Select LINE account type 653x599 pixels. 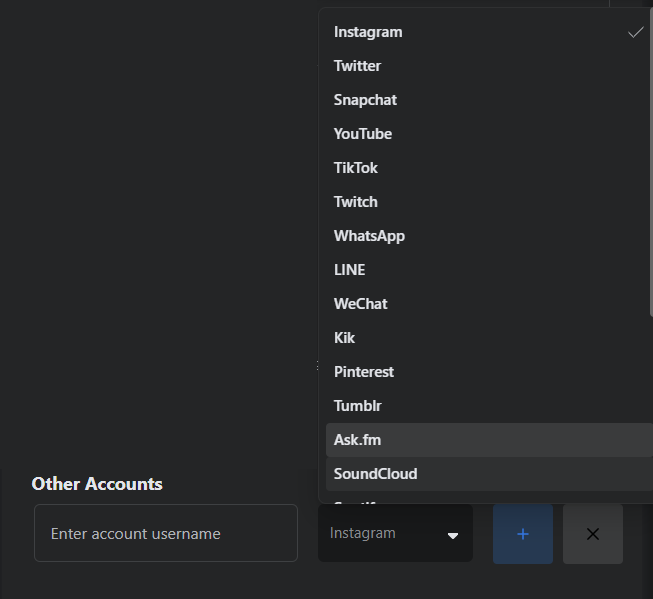[489, 270]
